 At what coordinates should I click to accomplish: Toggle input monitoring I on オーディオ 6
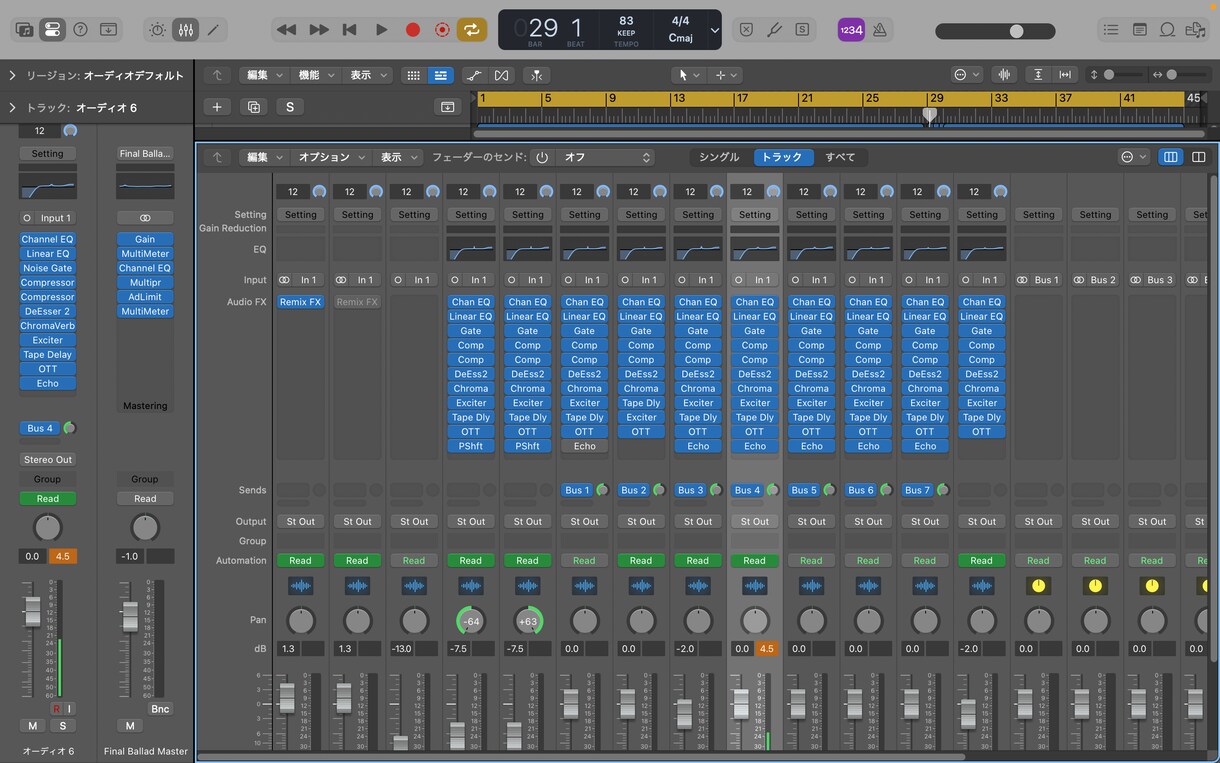pyautogui.click(x=70, y=708)
